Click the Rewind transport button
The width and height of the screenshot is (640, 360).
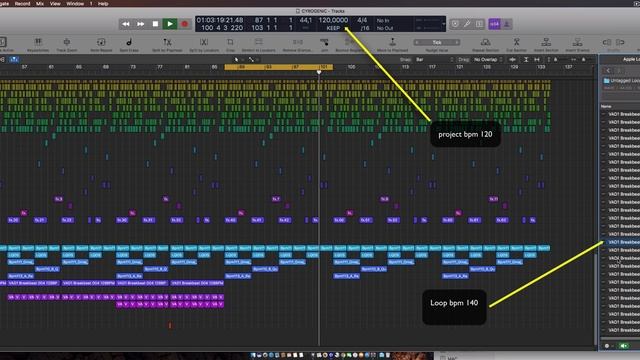pyautogui.click(x=126, y=24)
